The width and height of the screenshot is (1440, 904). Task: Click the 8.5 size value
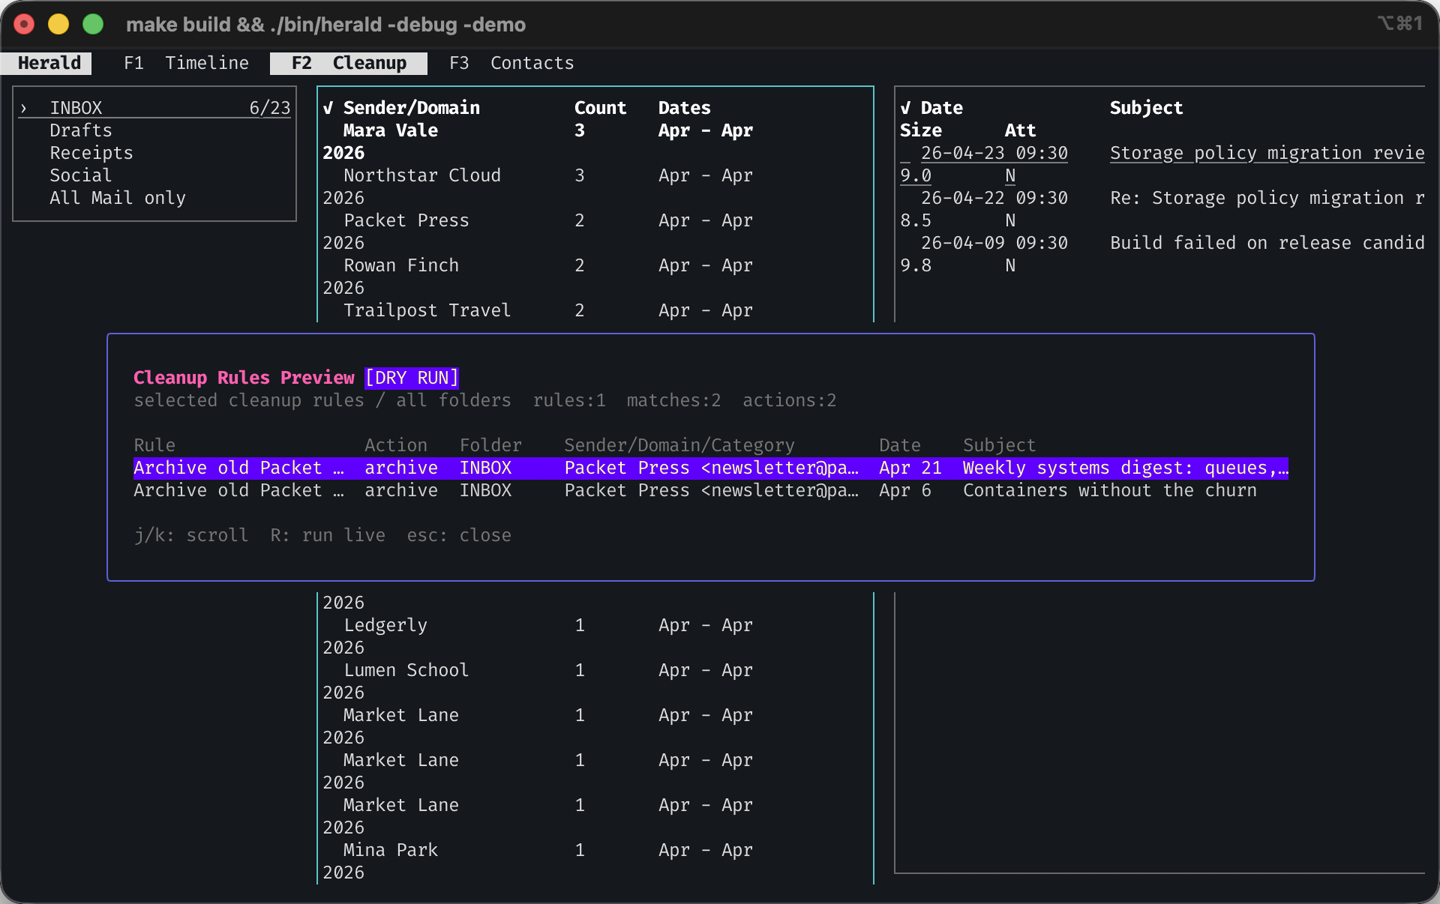pos(915,220)
